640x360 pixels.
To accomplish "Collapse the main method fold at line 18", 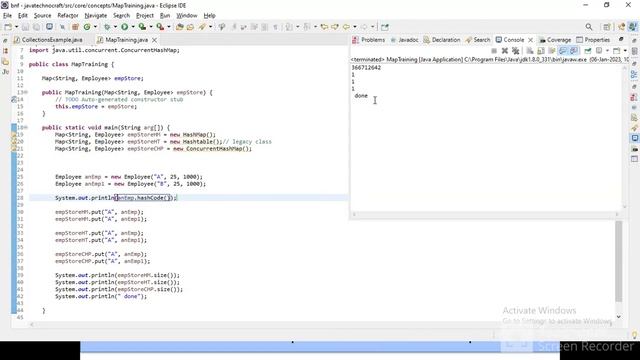I will pos(26,128).
